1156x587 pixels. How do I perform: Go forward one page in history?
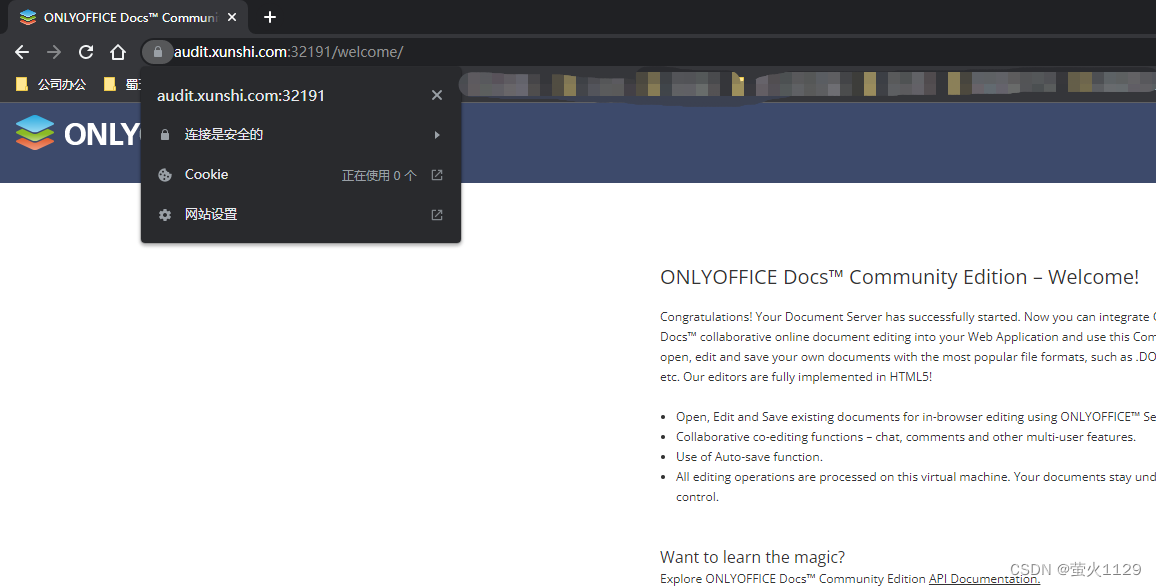click(x=54, y=52)
